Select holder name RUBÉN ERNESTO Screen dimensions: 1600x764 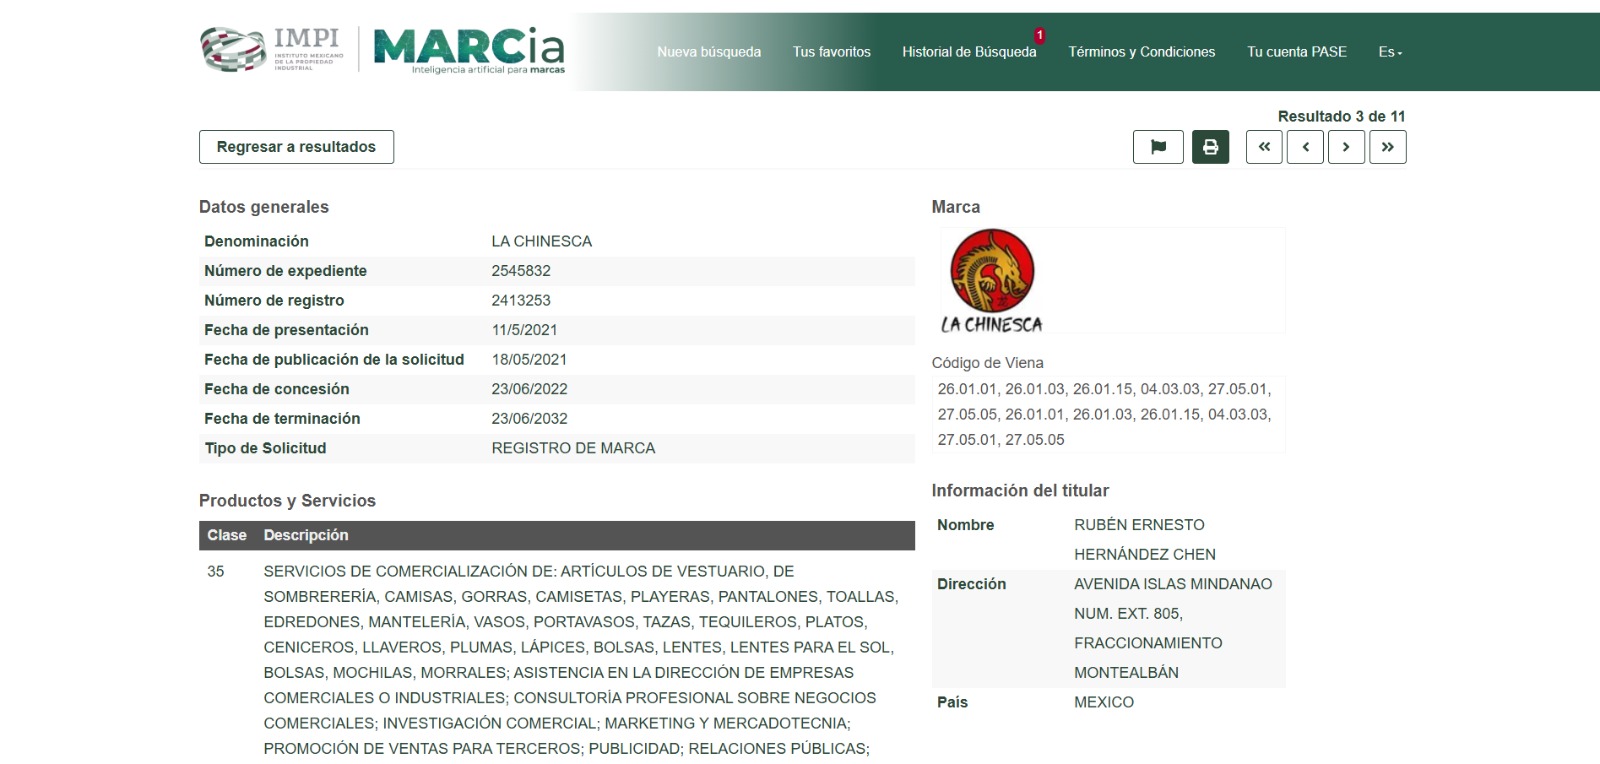point(1139,525)
